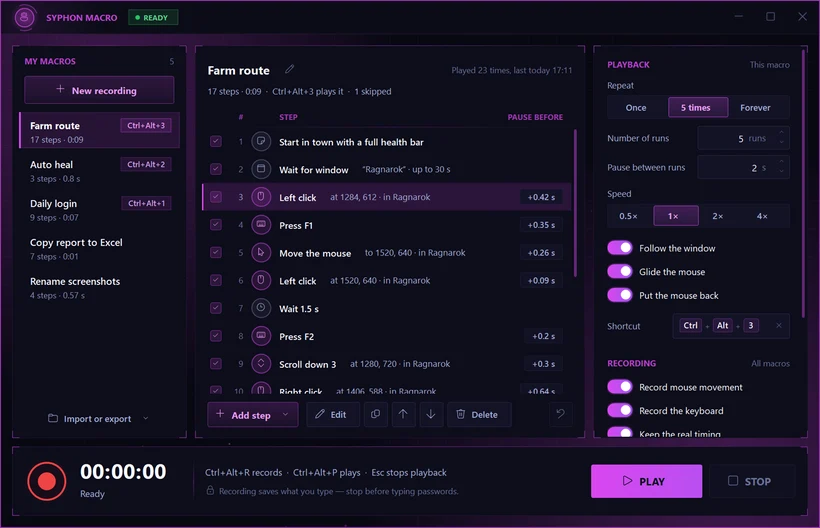This screenshot has height=528, width=820.
Task: Delete the selected step
Action: coord(479,415)
